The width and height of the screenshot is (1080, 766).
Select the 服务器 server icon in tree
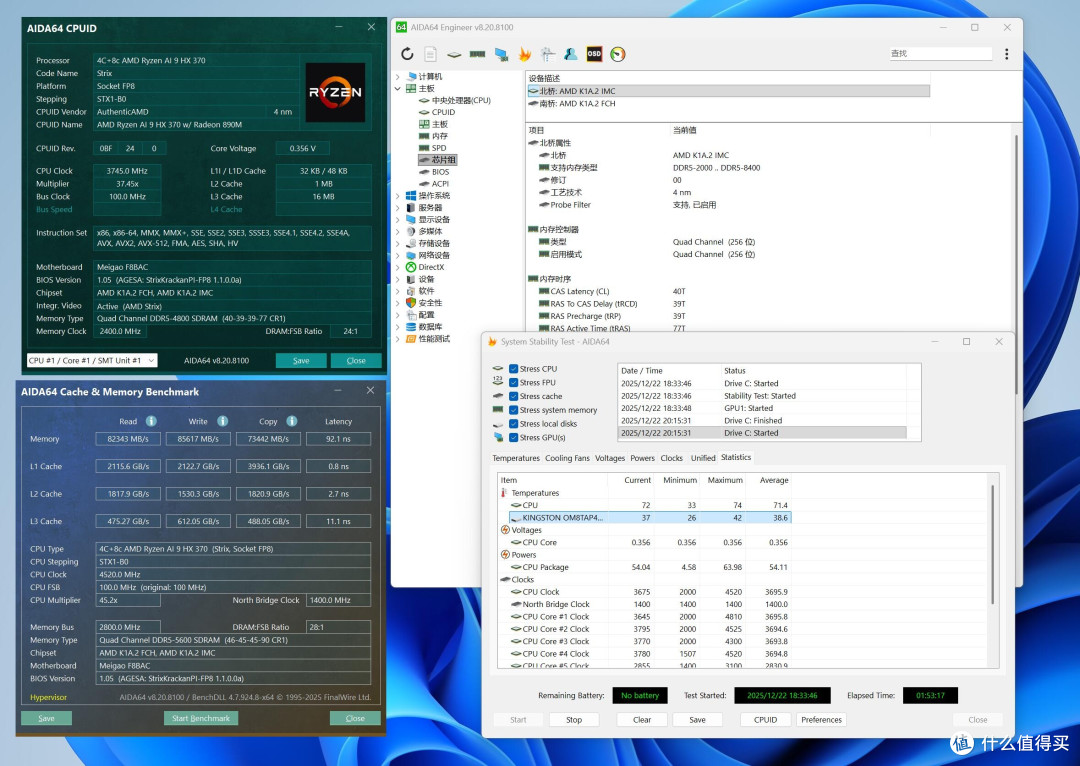pos(411,207)
